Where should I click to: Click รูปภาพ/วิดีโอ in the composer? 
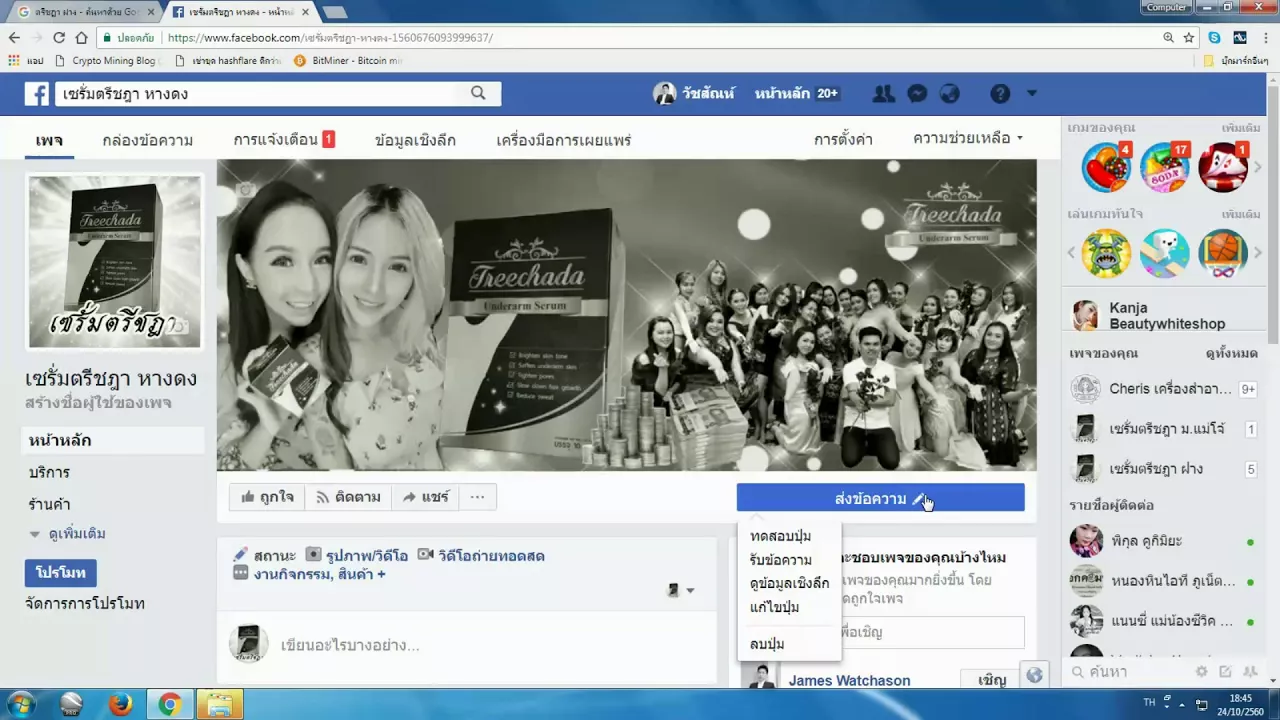point(357,555)
